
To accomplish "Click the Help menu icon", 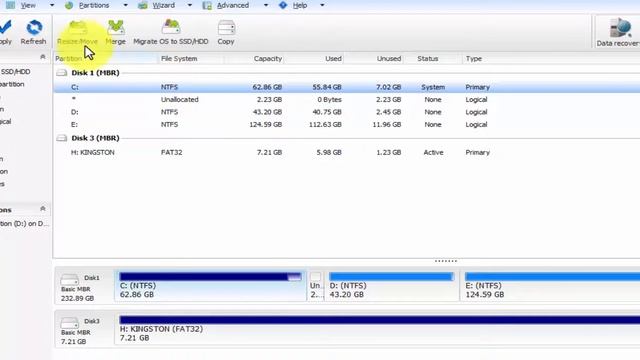I will (x=283, y=5).
